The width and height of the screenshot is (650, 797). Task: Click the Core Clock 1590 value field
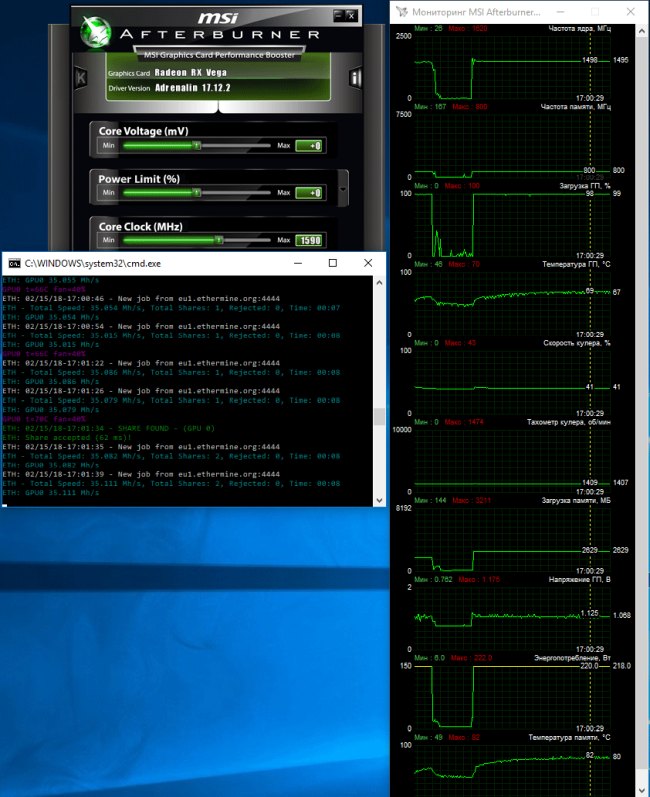tap(309, 240)
